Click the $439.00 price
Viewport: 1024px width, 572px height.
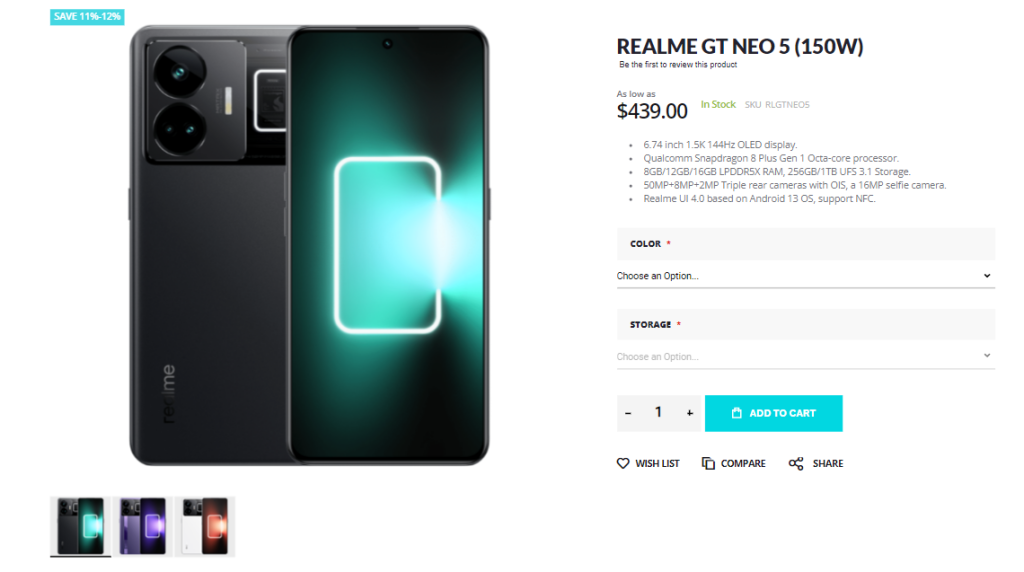point(652,111)
